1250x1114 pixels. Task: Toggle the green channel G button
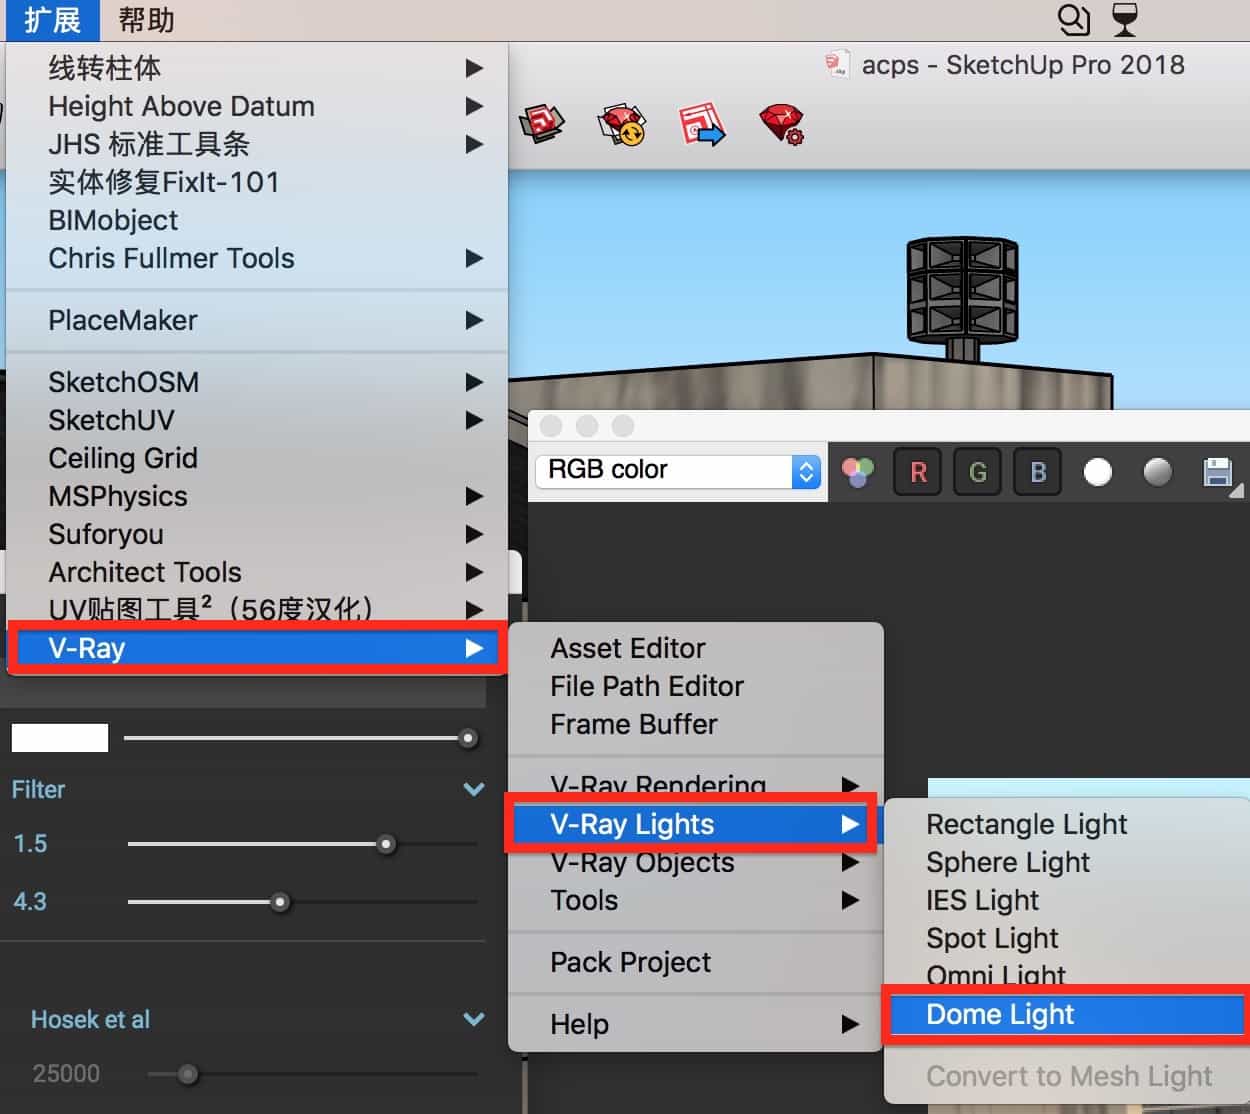coord(978,471)
